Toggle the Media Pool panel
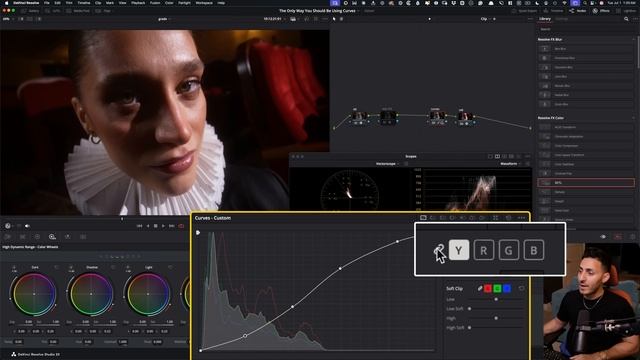This screenshot has width=640, height=360. click(x=78, y=11)
